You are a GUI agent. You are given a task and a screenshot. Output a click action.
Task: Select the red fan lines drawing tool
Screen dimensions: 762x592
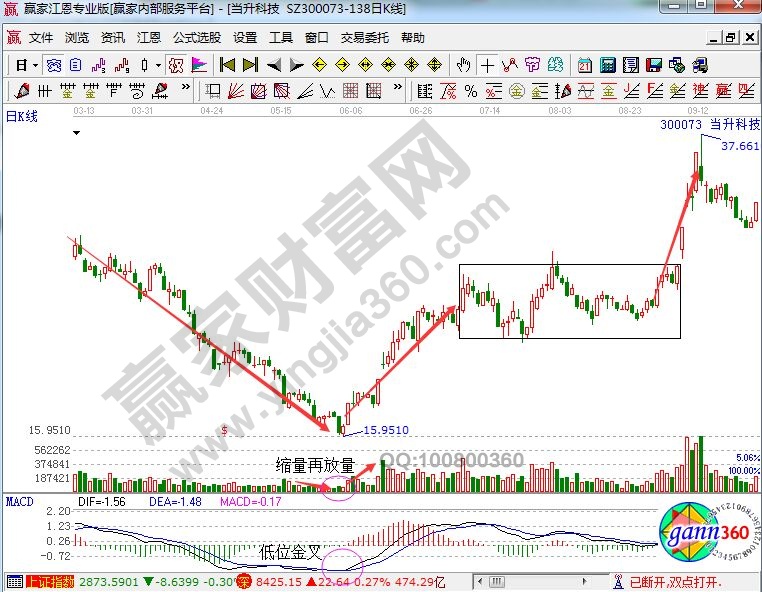point(237,91)
